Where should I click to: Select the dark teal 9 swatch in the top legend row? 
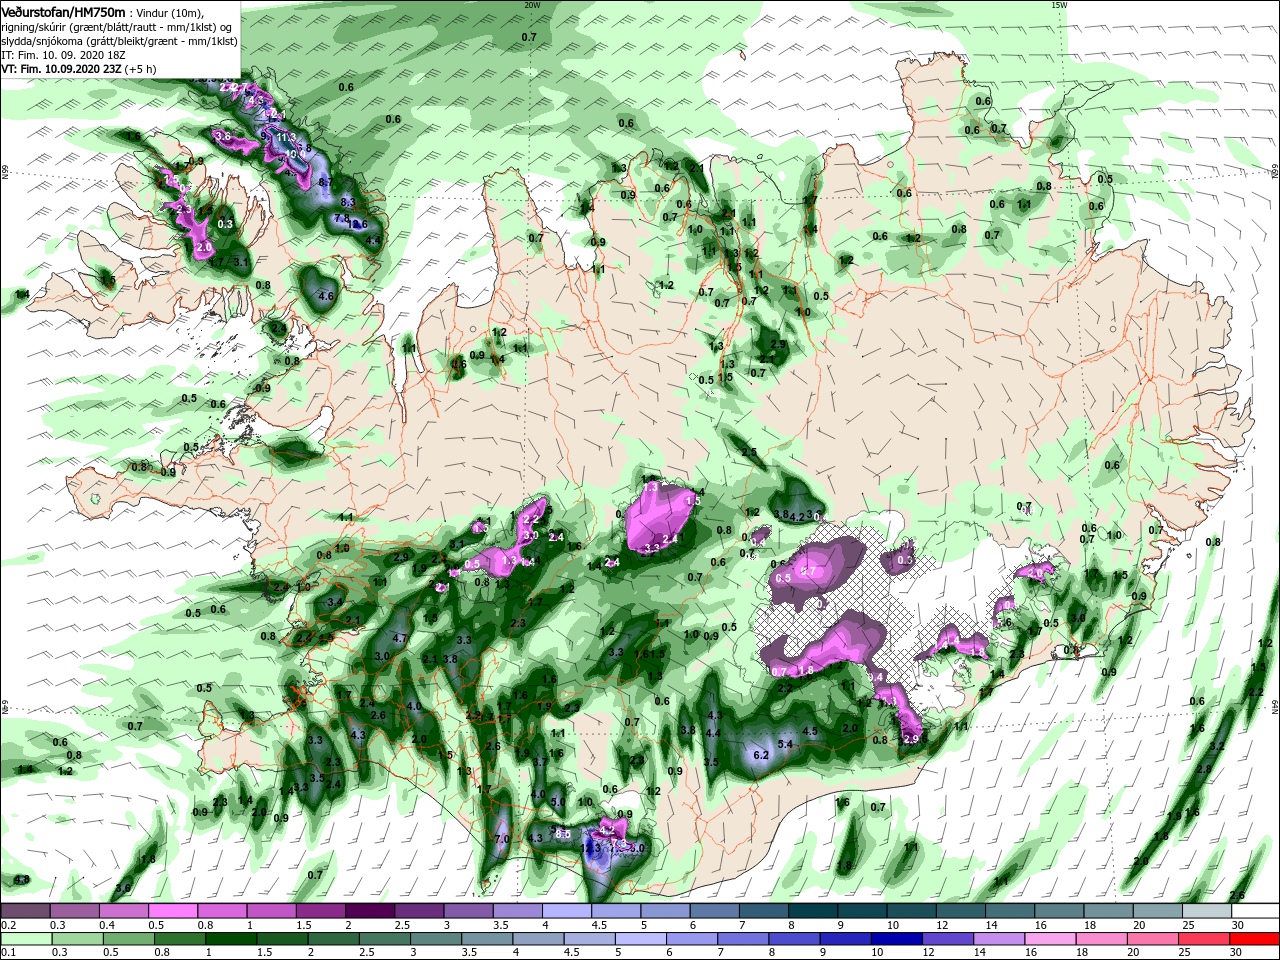[x=861, y=911]
